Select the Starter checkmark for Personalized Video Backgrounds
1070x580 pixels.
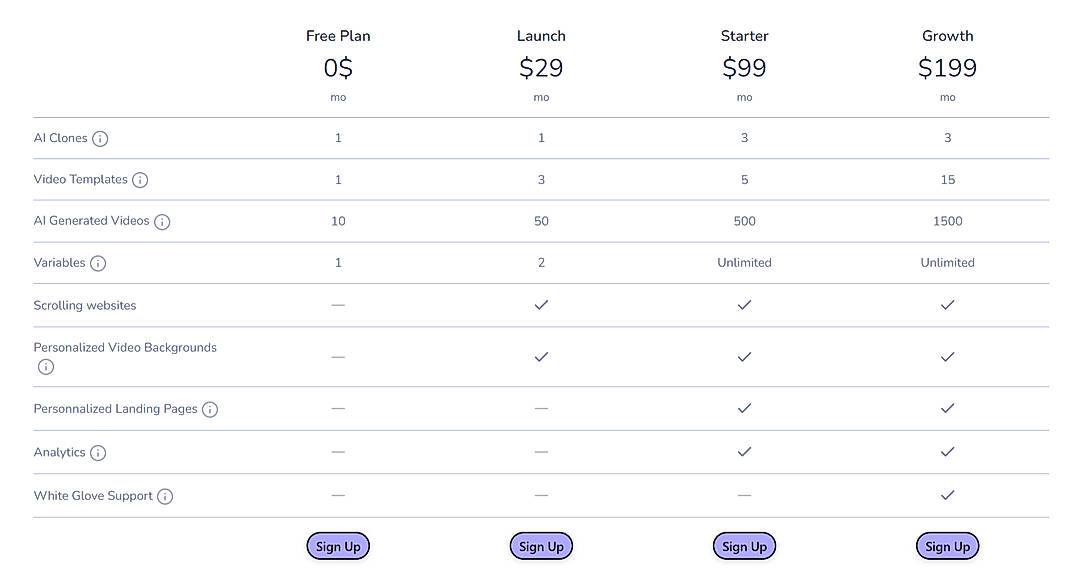(x=744, y=357)
